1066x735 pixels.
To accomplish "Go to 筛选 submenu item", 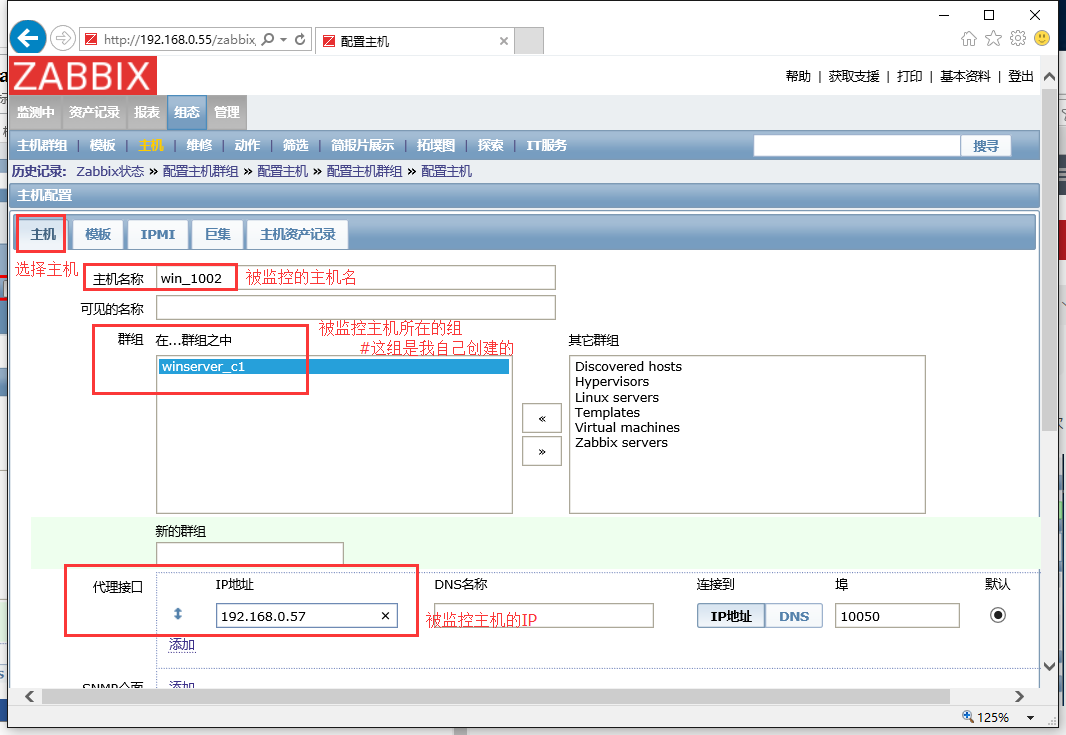I will point(296,146).
